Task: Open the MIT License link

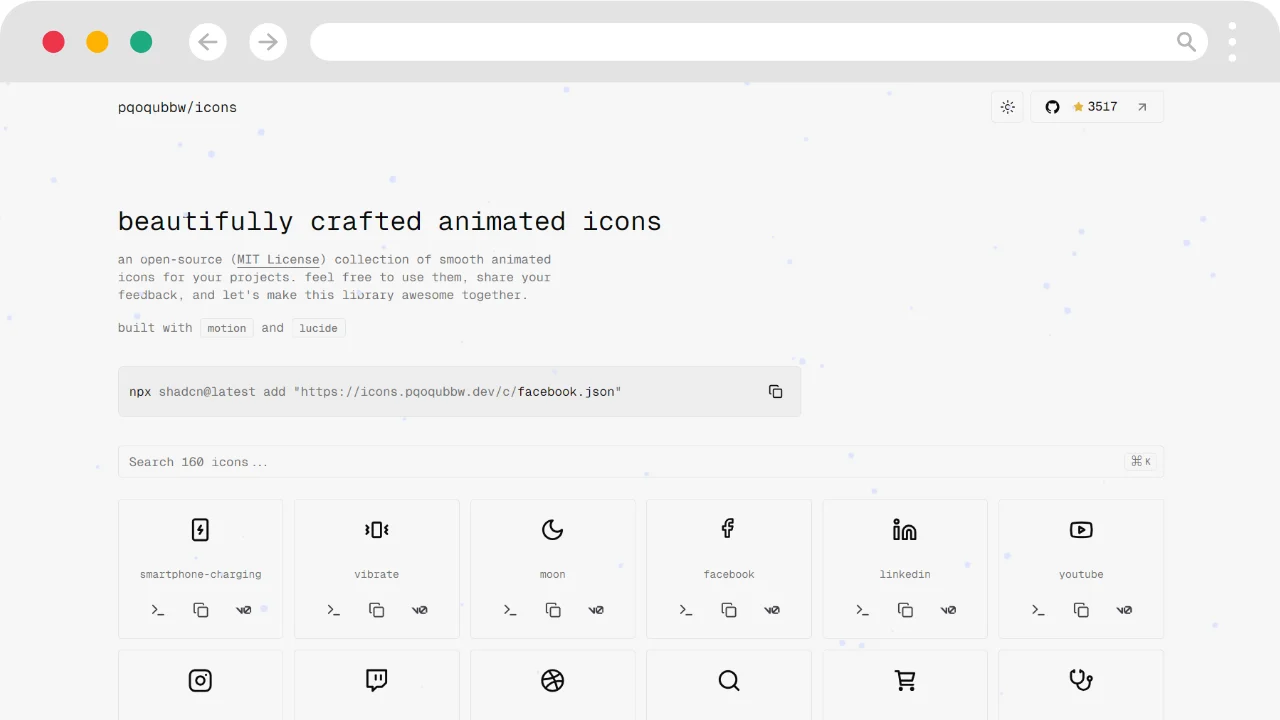Action: [x=278, y=259]
